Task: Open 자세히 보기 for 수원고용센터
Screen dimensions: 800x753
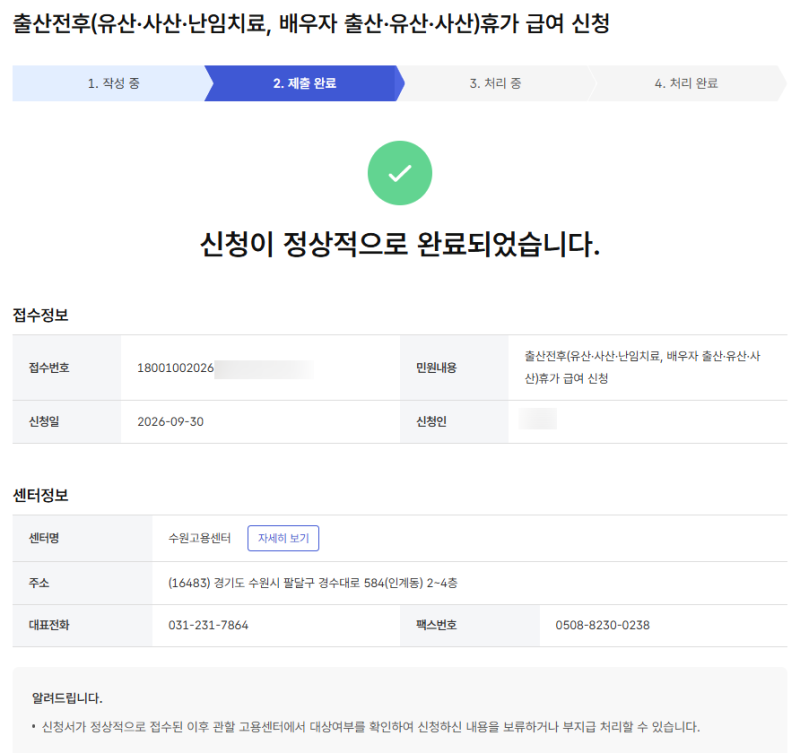Action: pyautogui.click(x=283, y=538)
